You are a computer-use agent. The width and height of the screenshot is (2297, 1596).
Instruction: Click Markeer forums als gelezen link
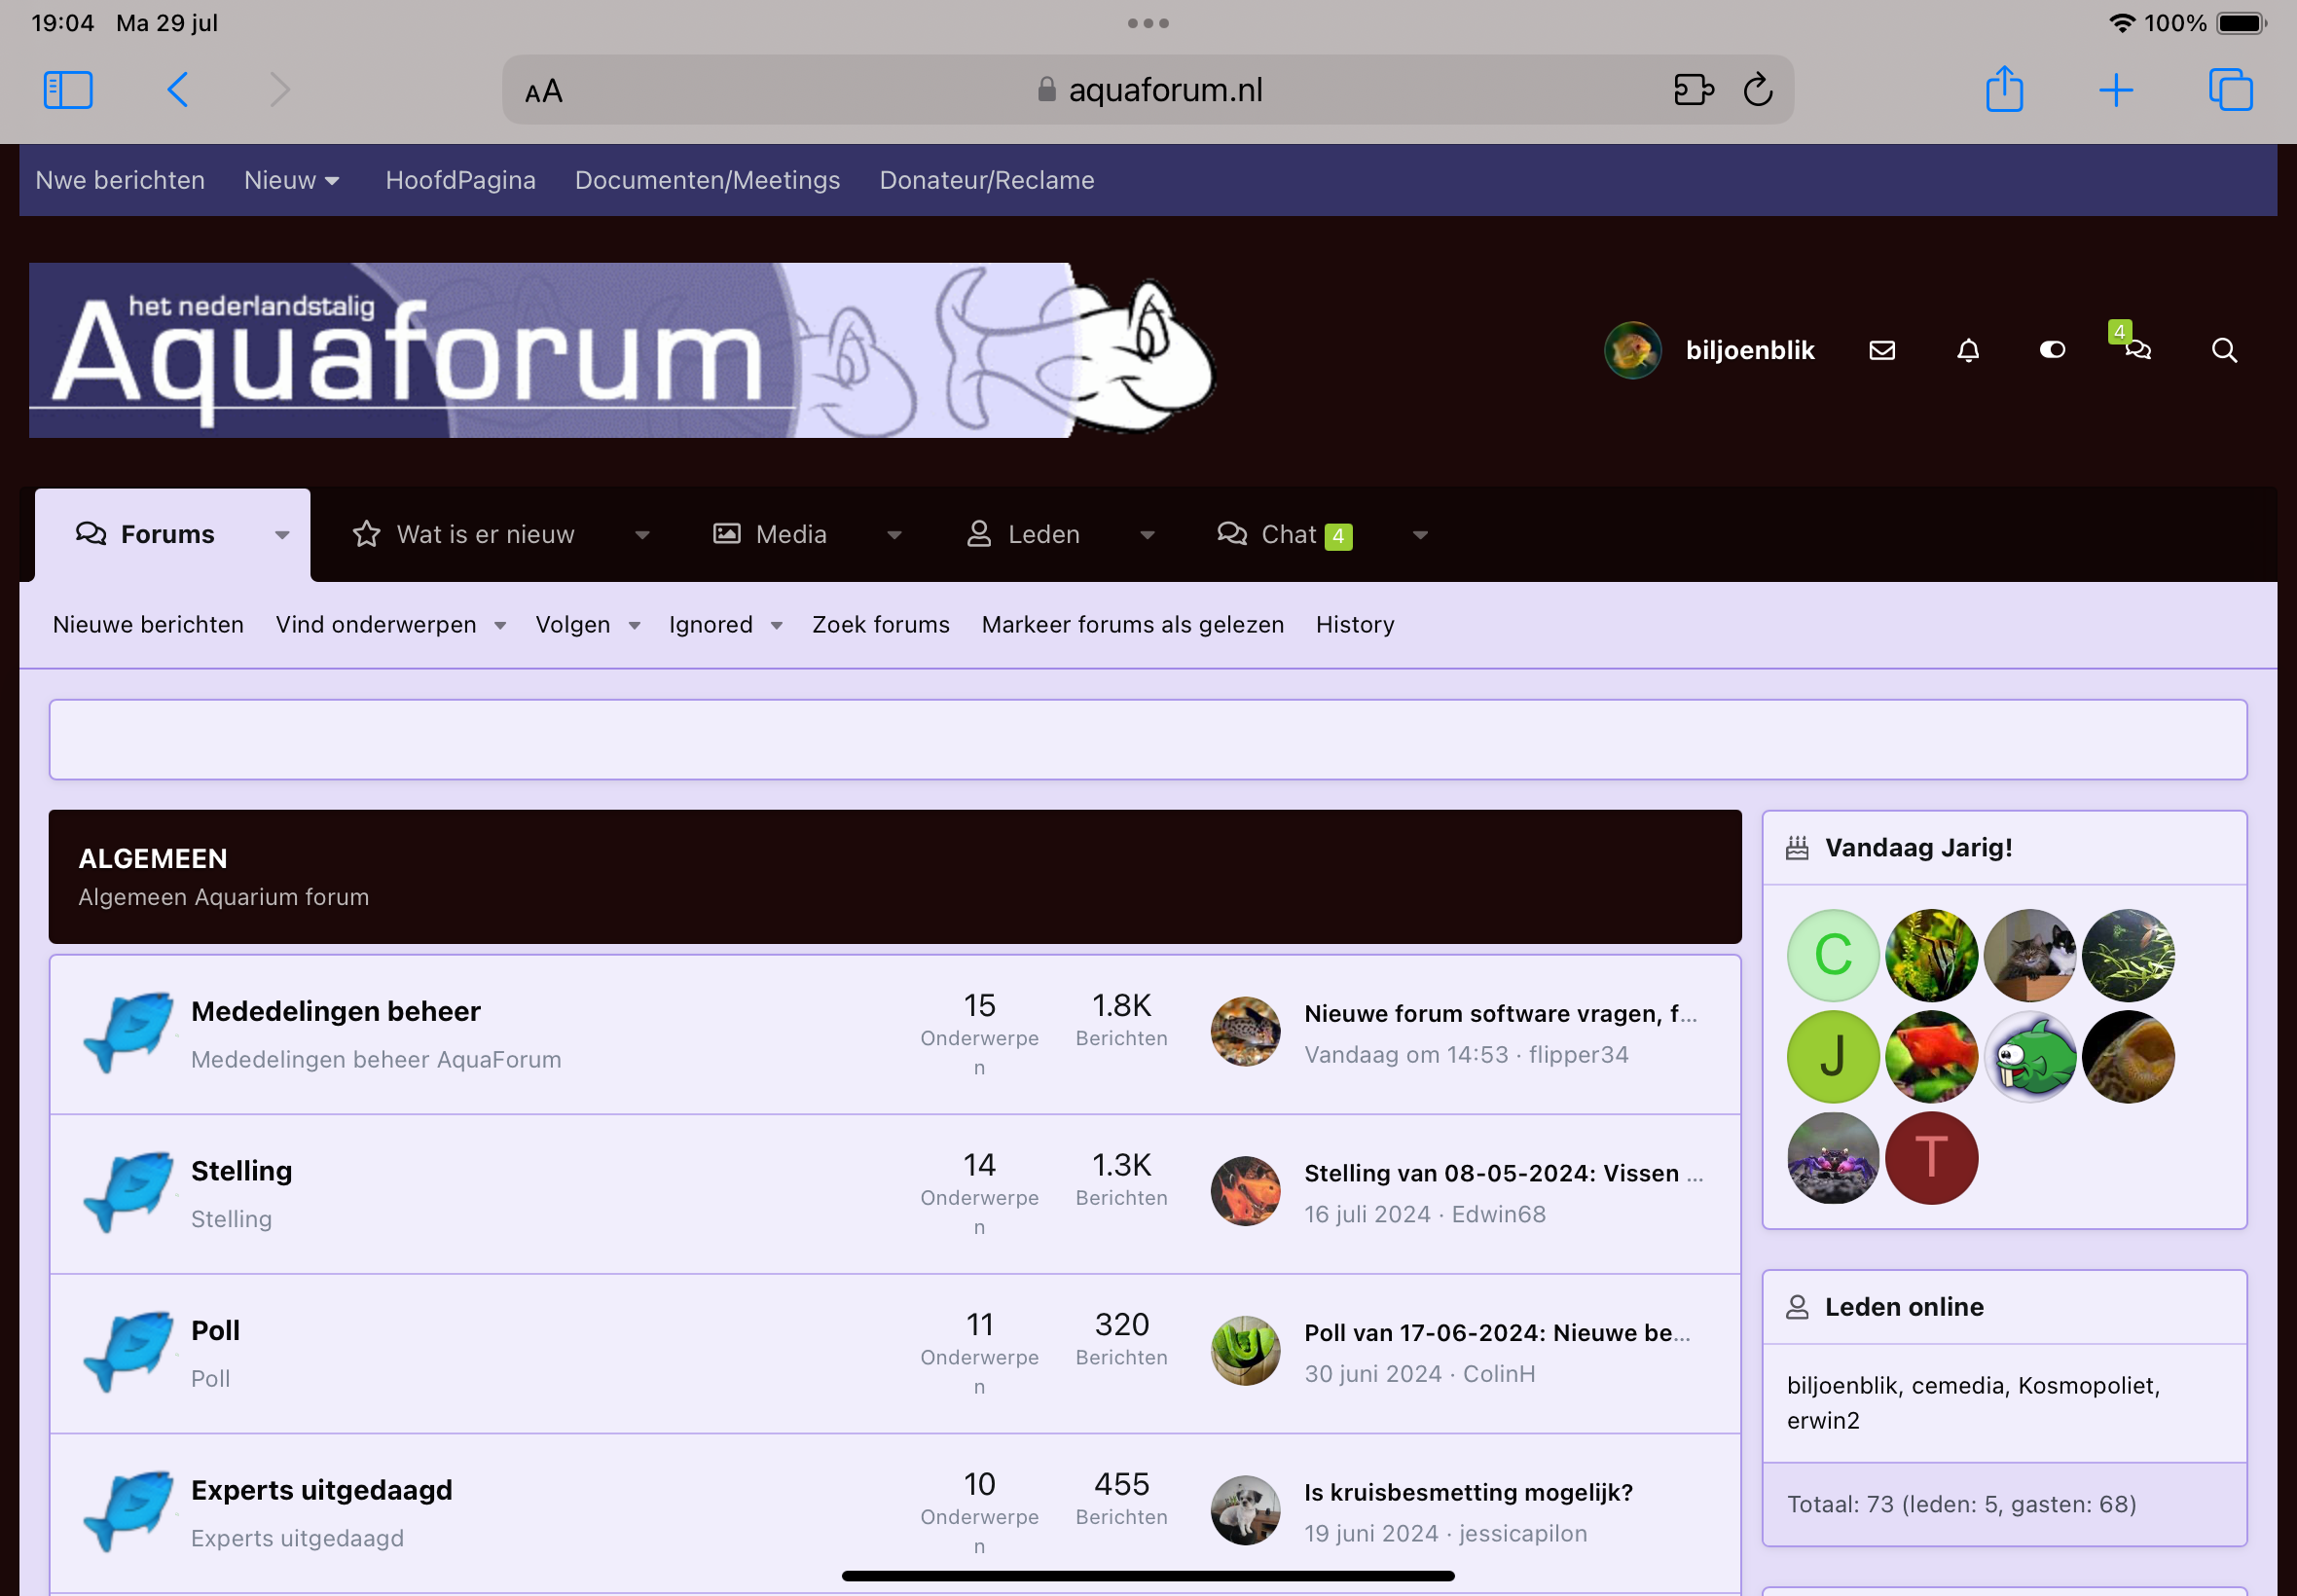pos(1132,625)
